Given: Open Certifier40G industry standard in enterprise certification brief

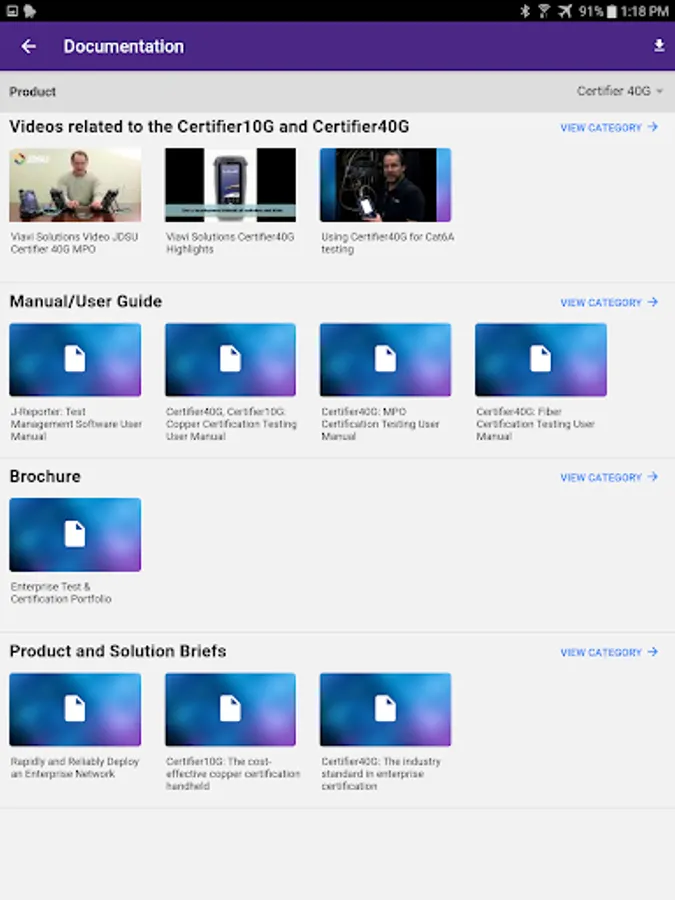Looking at the screenshot, I should 385,710.
